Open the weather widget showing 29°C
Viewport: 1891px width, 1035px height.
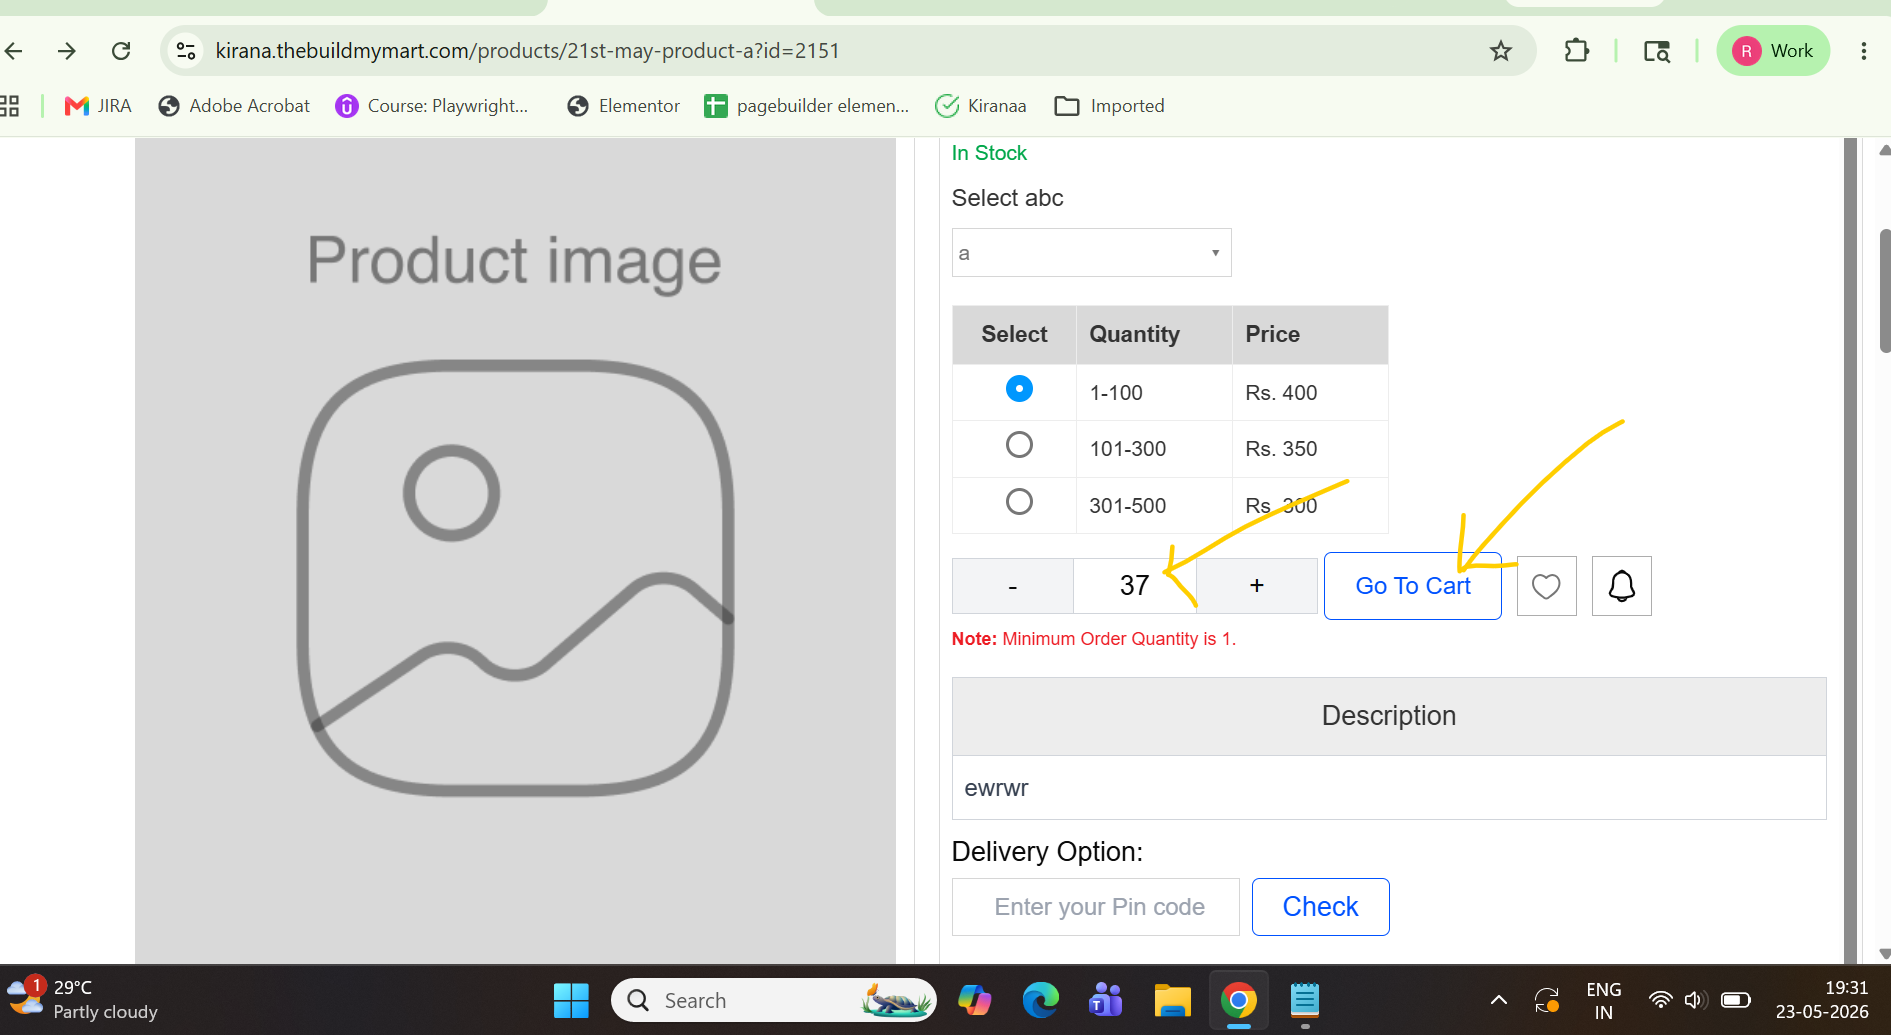(x=82, y=999)
